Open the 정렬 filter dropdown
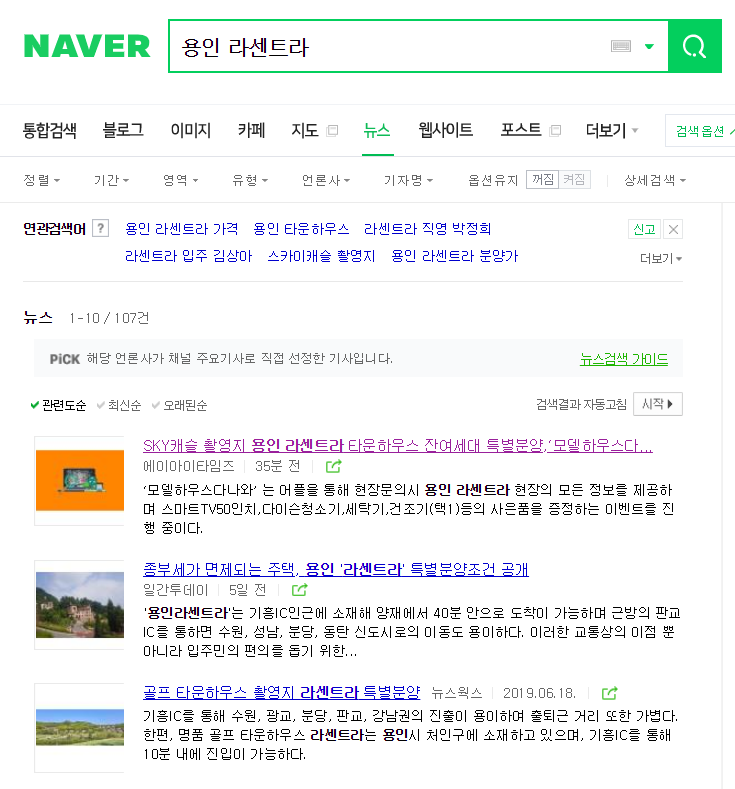This screenshot has height=789, width=735. (x=42, y=180)
